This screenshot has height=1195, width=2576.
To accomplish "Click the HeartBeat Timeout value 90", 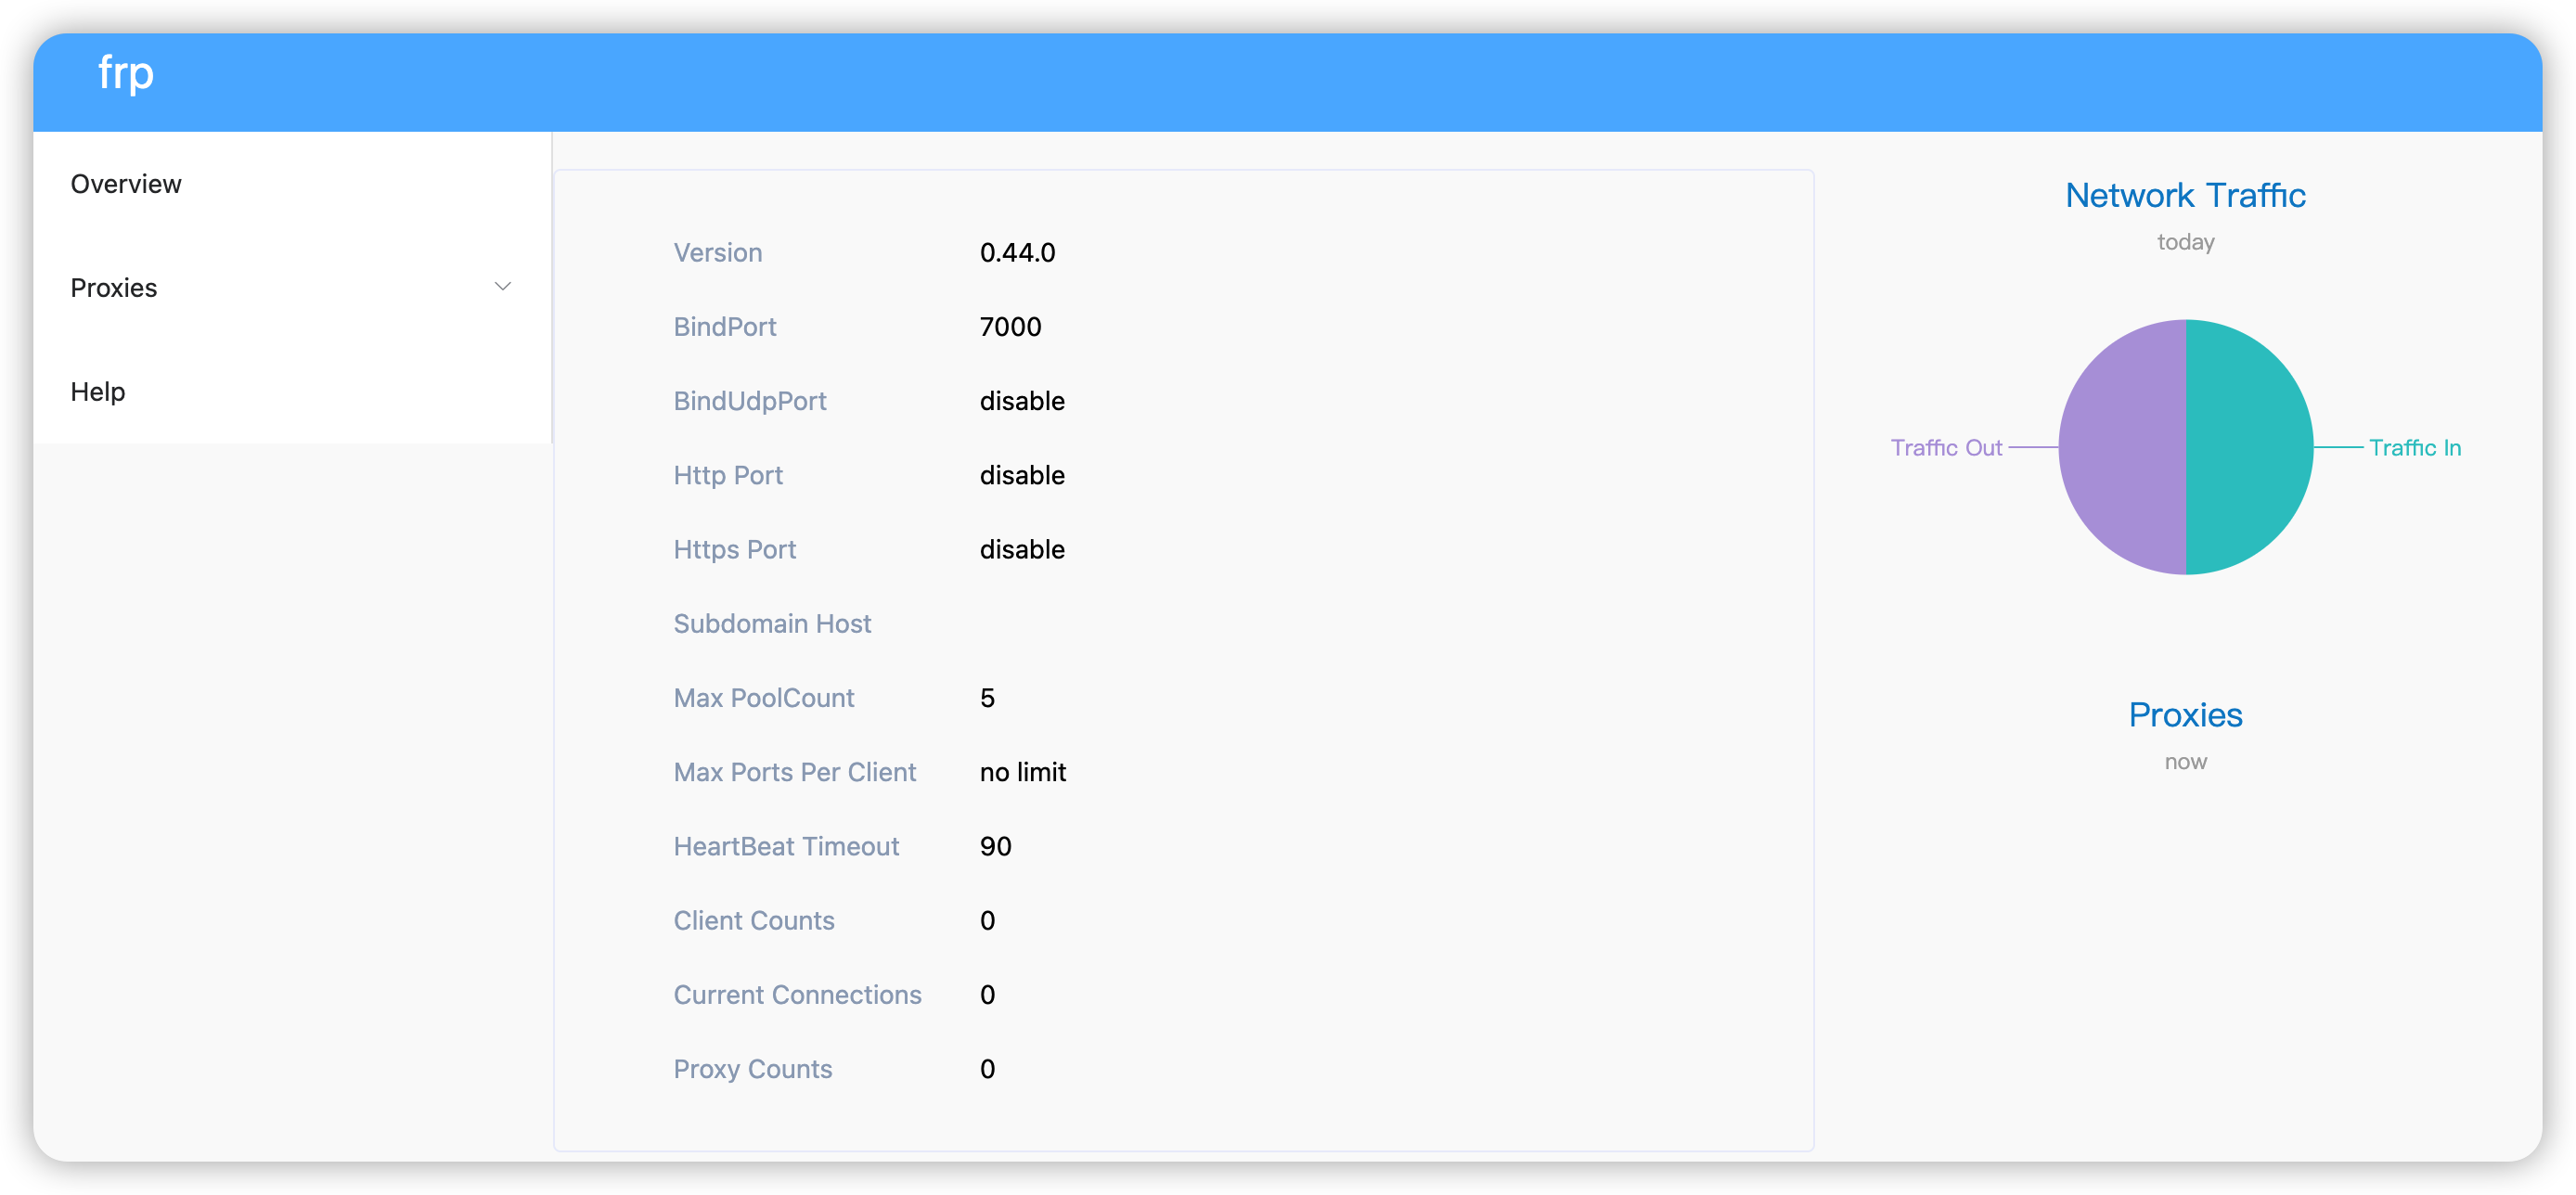I will [x=995, y=846].
